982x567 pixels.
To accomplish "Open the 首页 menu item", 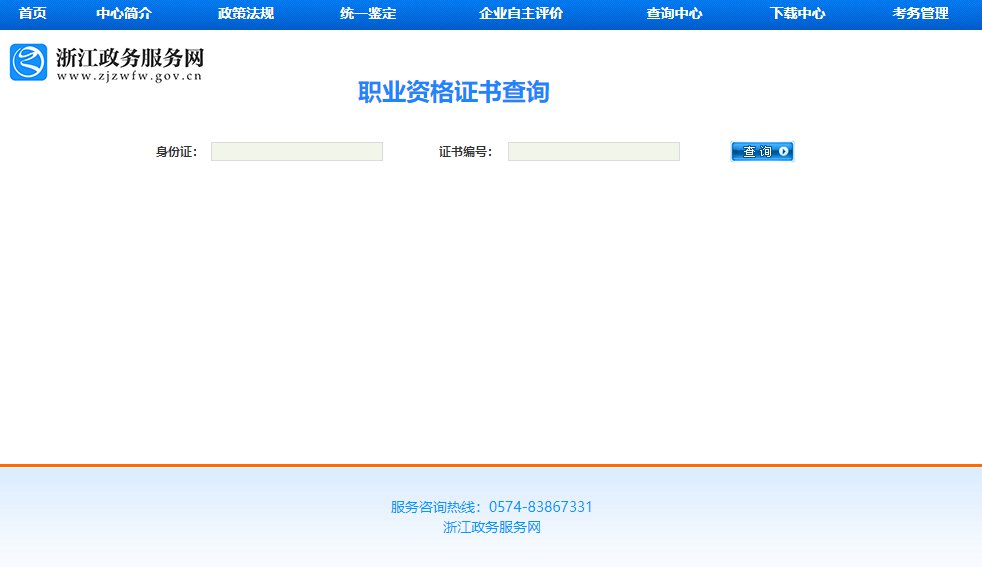I will pyautogui.click(x=33, y=14).
